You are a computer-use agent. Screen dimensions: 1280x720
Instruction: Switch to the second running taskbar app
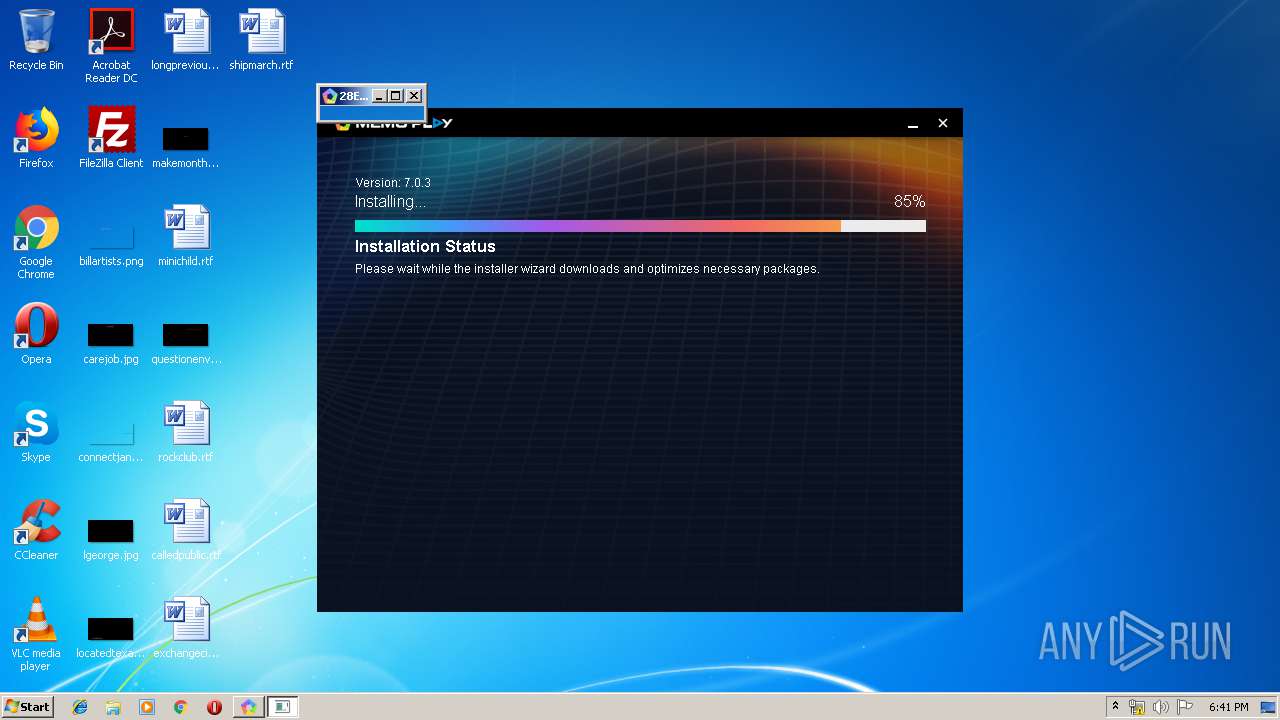coord(282,707)
